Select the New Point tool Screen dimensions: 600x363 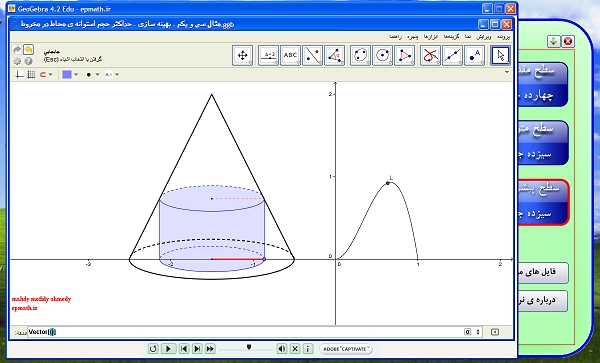point(474,55)
